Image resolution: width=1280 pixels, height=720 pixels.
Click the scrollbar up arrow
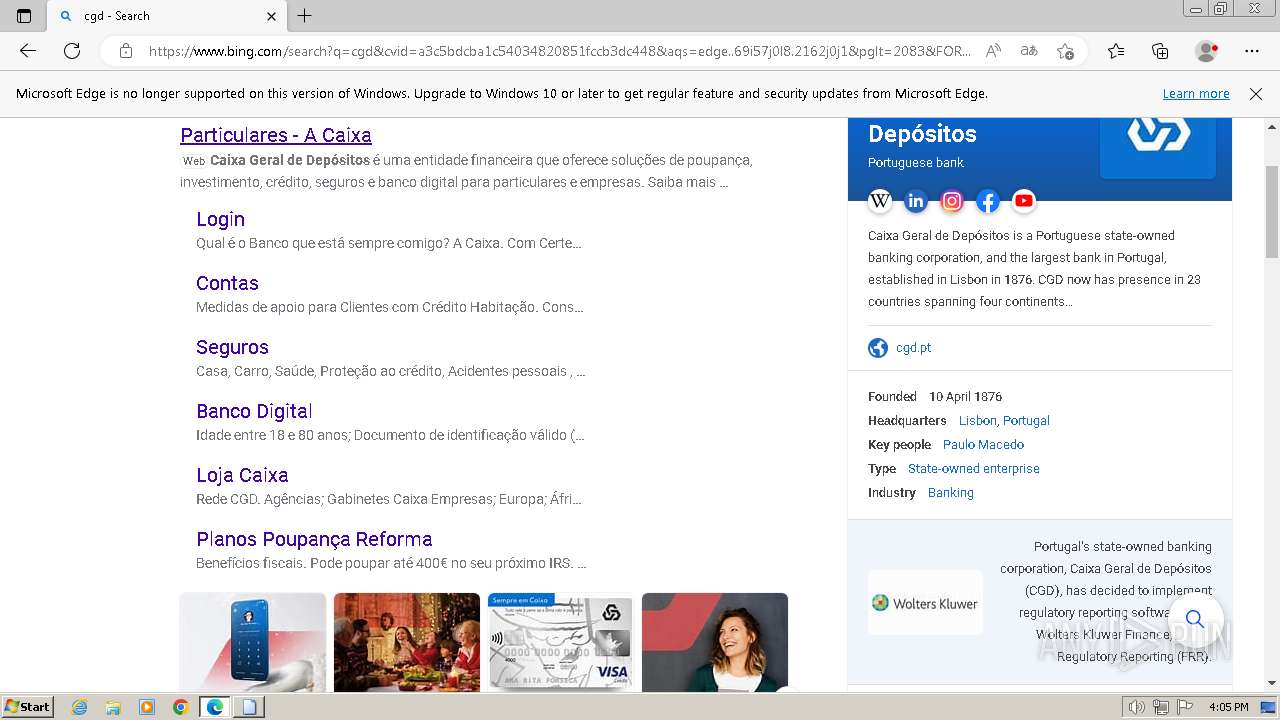click(x=1272, y=126)
